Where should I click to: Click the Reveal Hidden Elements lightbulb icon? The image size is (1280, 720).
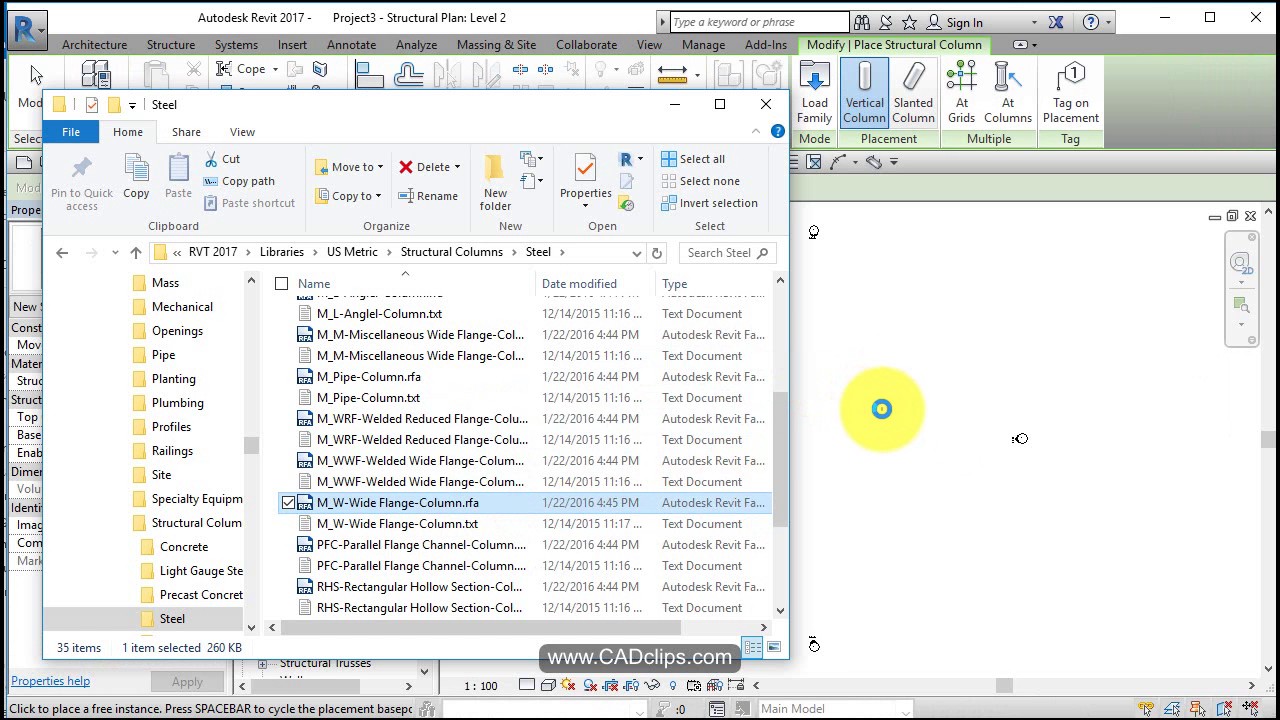point(672,686)
